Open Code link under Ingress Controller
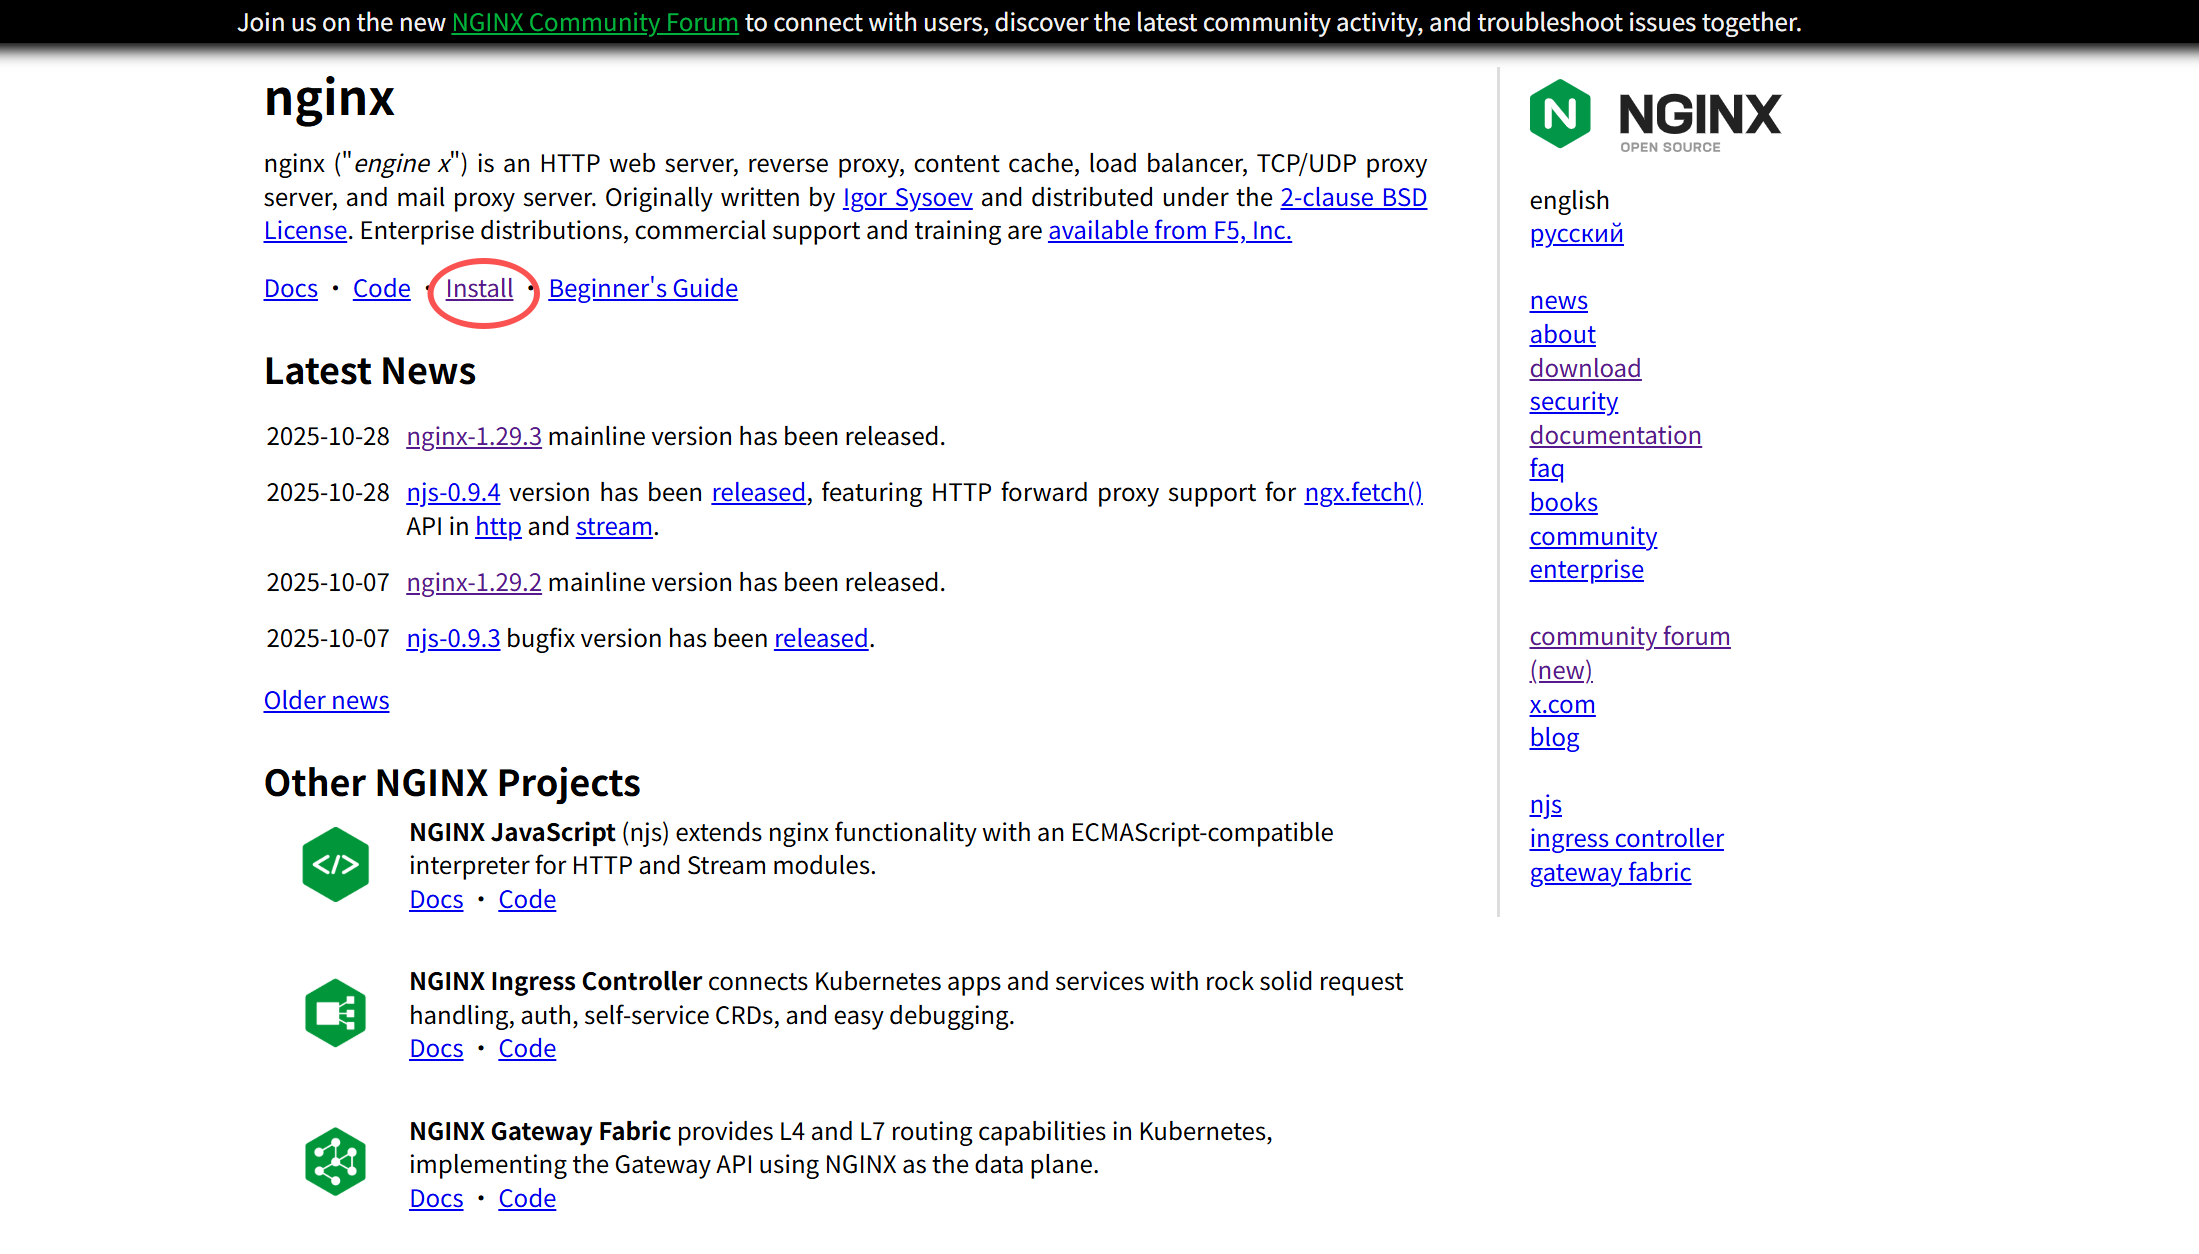 tap(527, 1049)
